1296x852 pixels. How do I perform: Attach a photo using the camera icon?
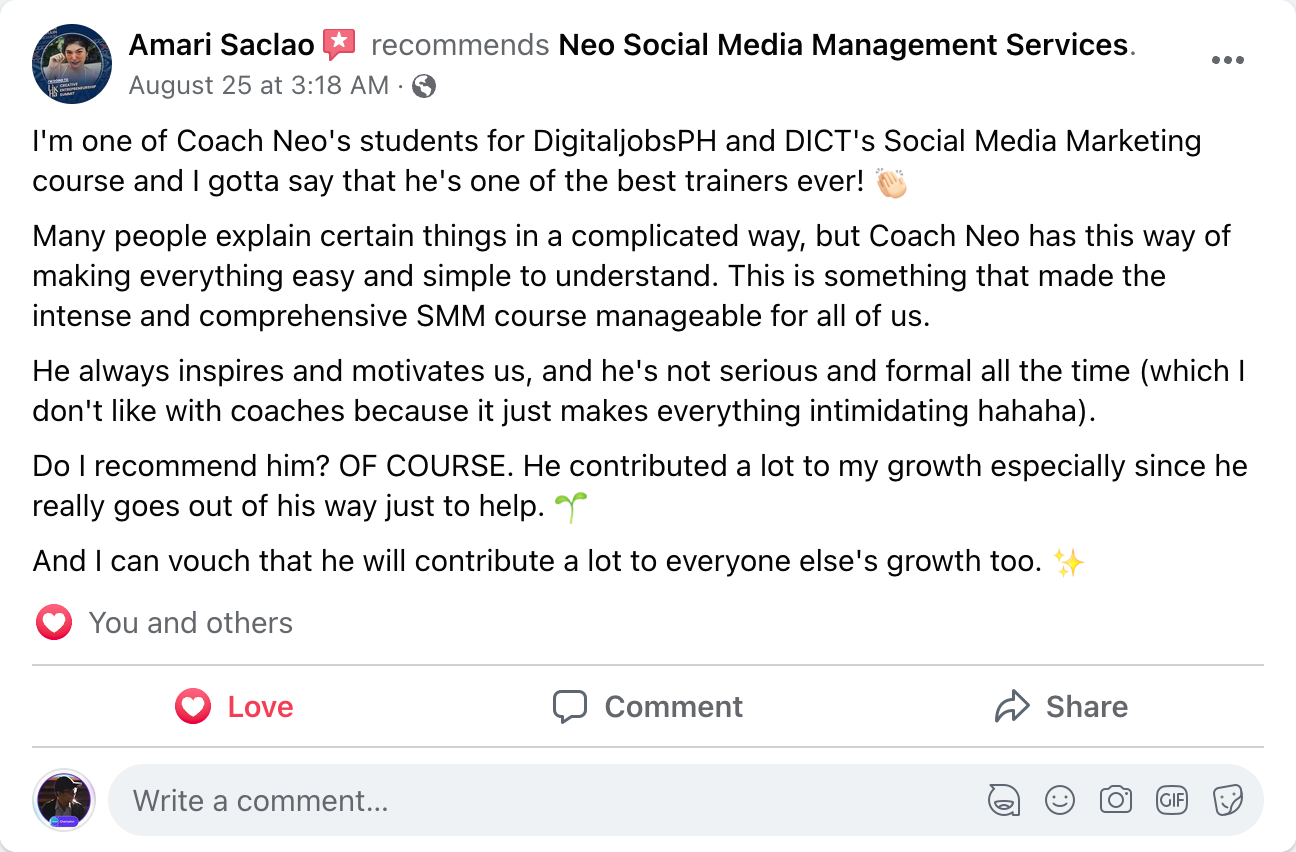click(x=1115, y=800)
